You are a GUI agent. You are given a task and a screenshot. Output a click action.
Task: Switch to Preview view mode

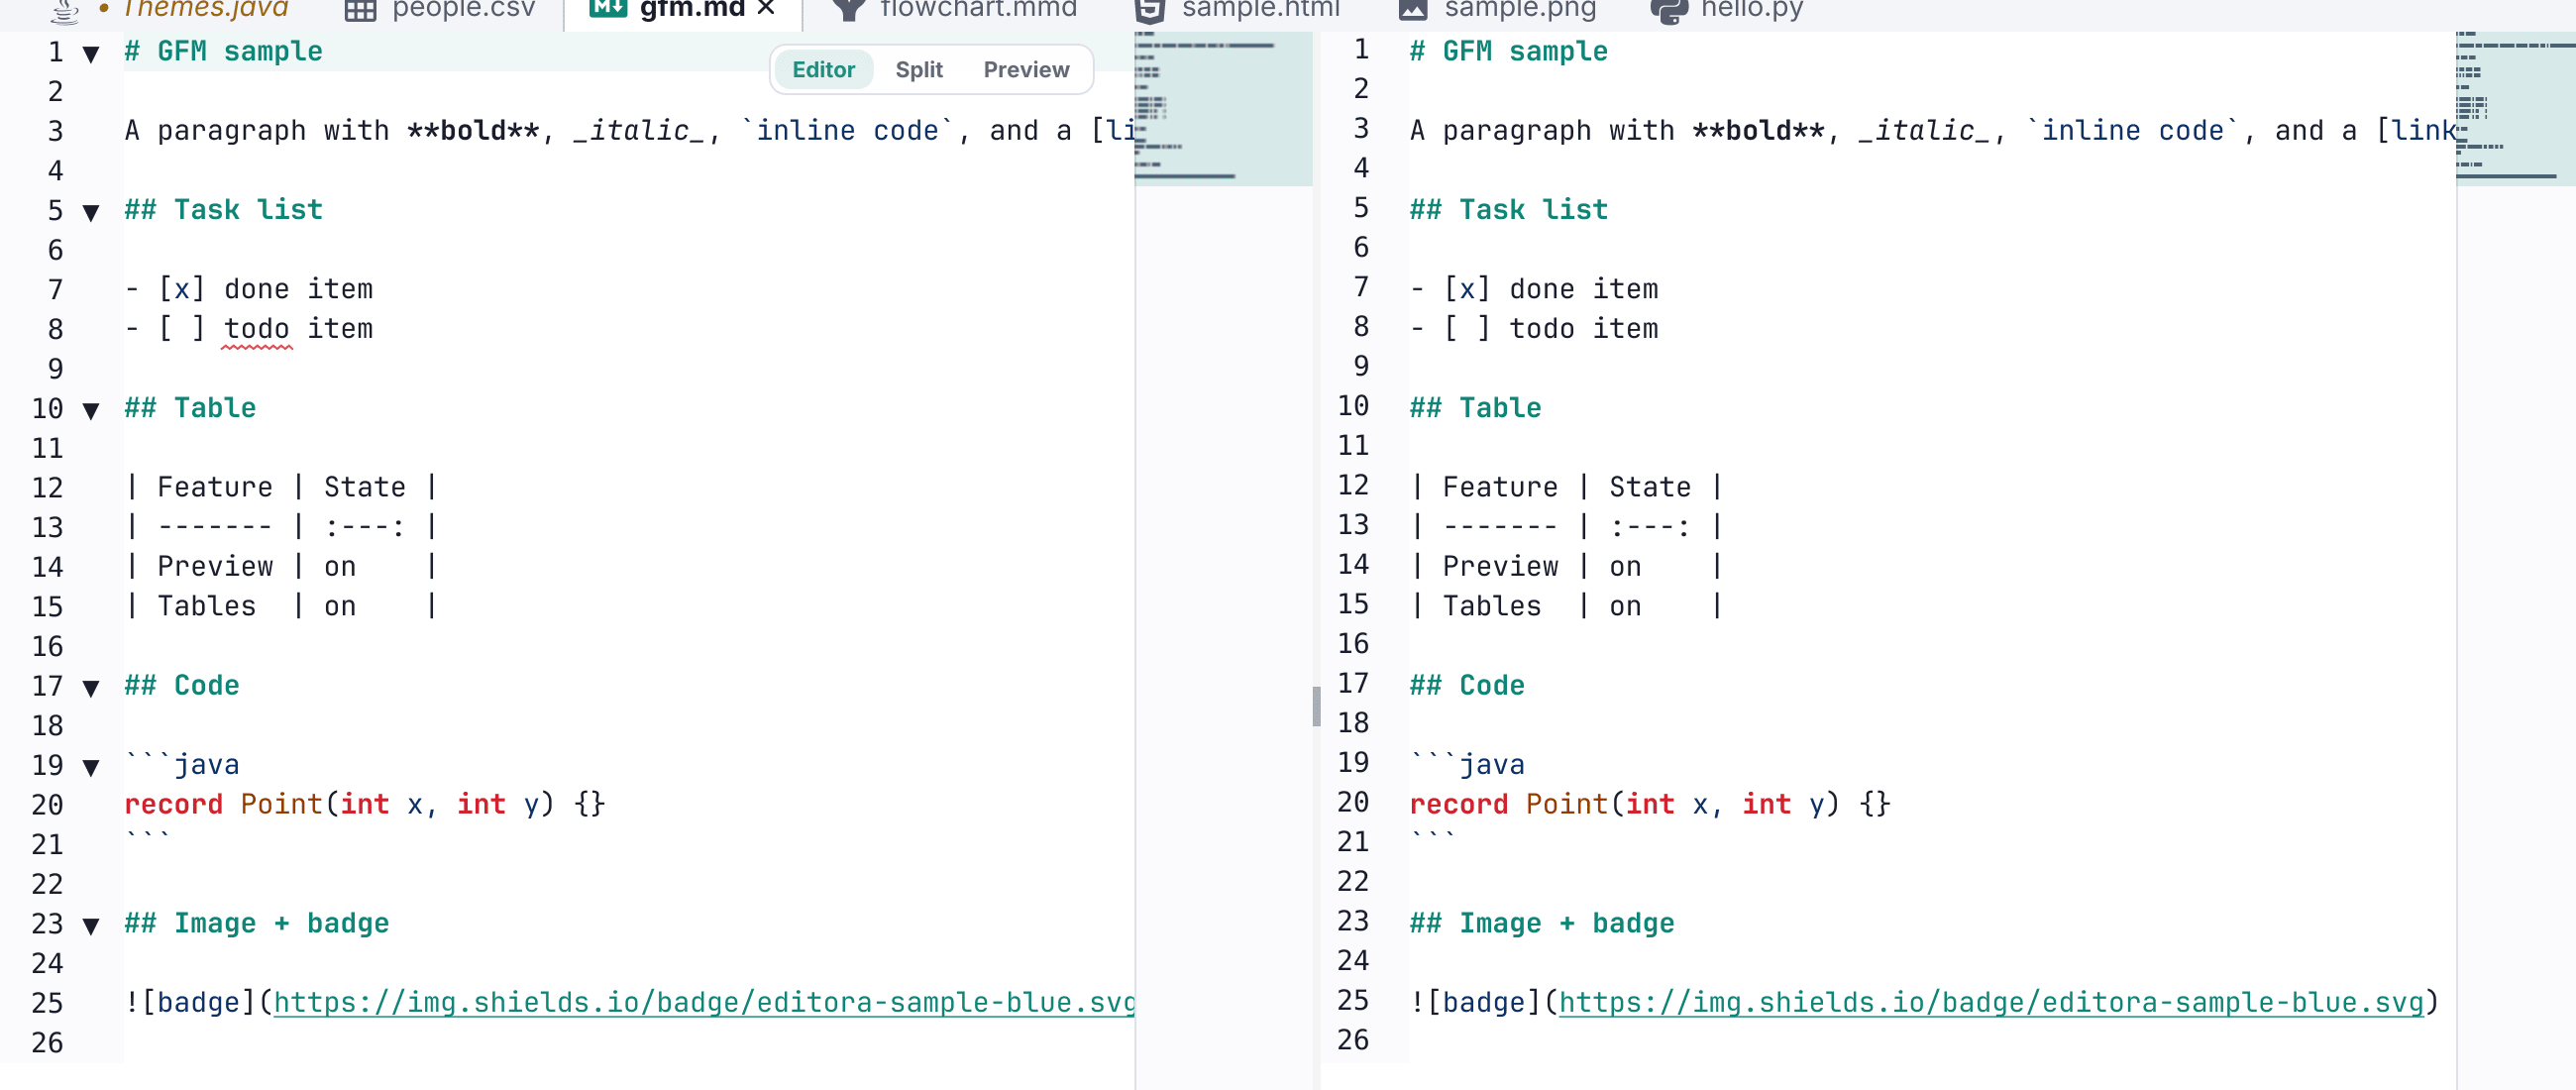click(x=1026, y=70)
